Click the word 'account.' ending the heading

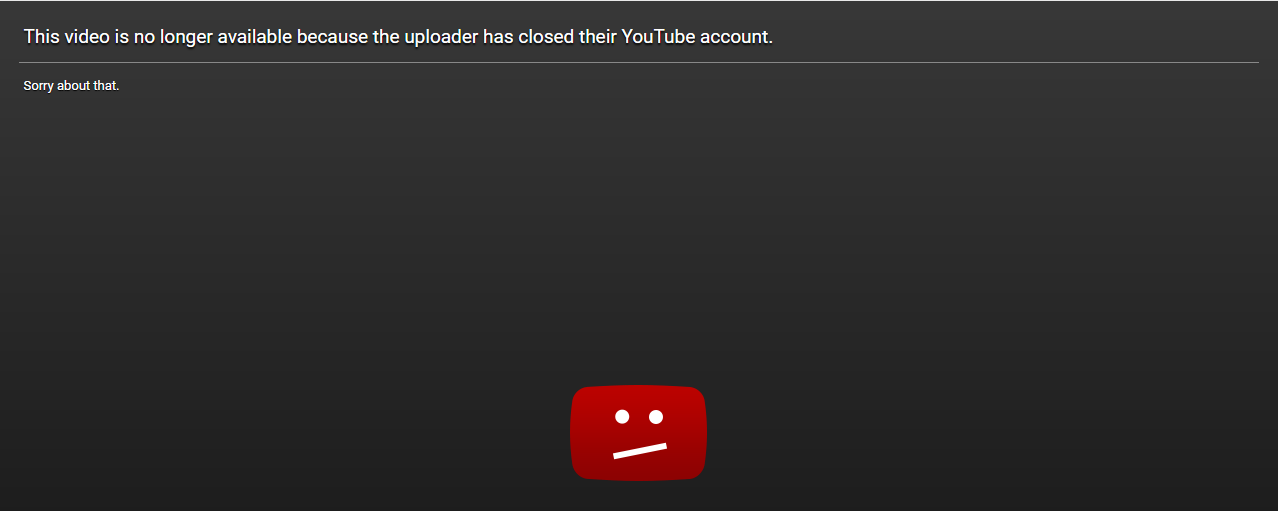point(737,37)
